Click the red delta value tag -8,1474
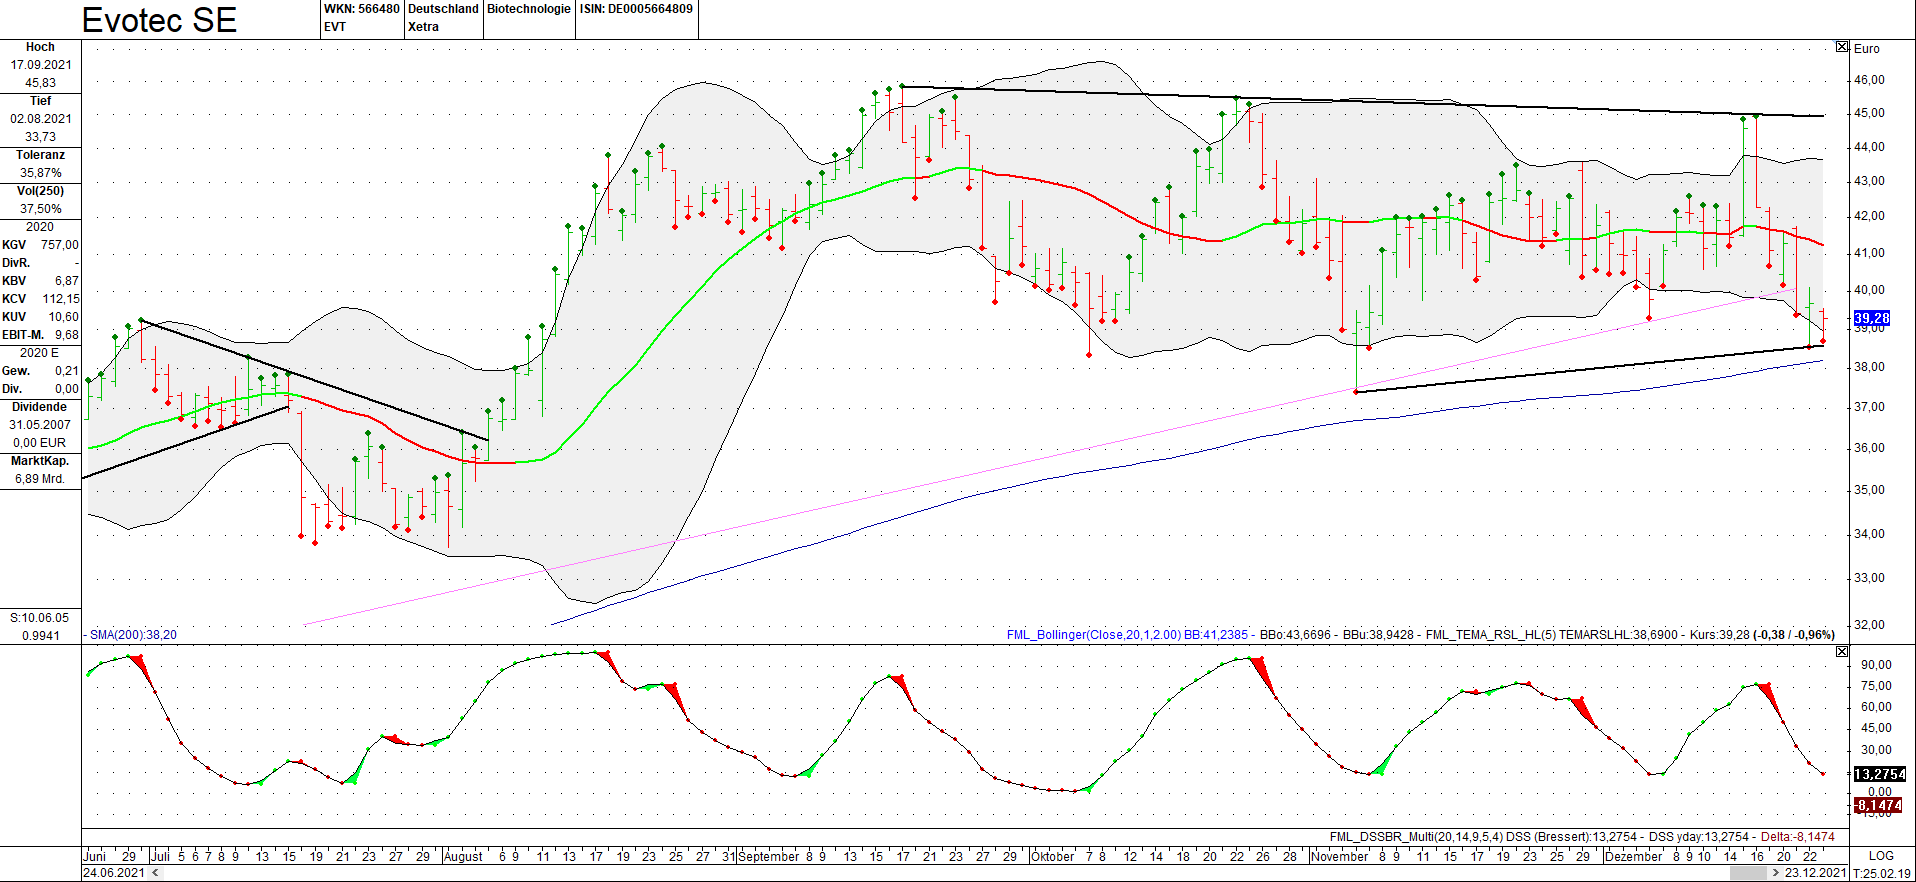Image resolution: width=1916 pixels, height=882 pixels. pyautogui.click(x=1880, y=805)
